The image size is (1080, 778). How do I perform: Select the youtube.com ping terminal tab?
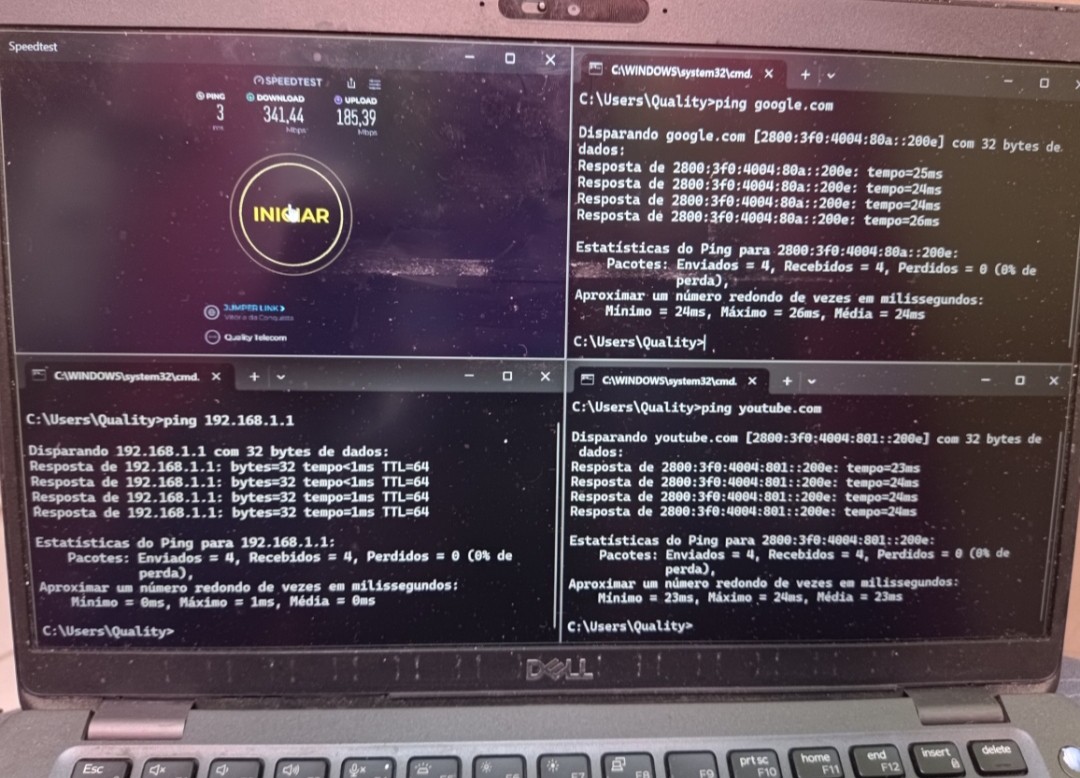click(x=660, y=381)
